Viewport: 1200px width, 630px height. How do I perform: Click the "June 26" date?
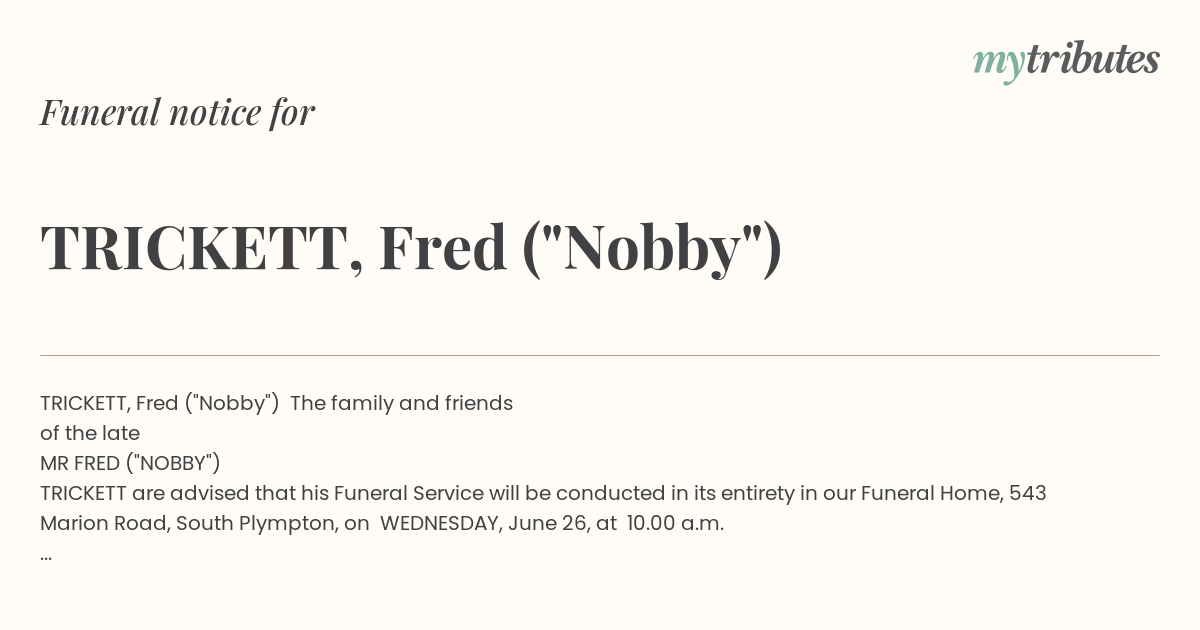coord(549,523)
